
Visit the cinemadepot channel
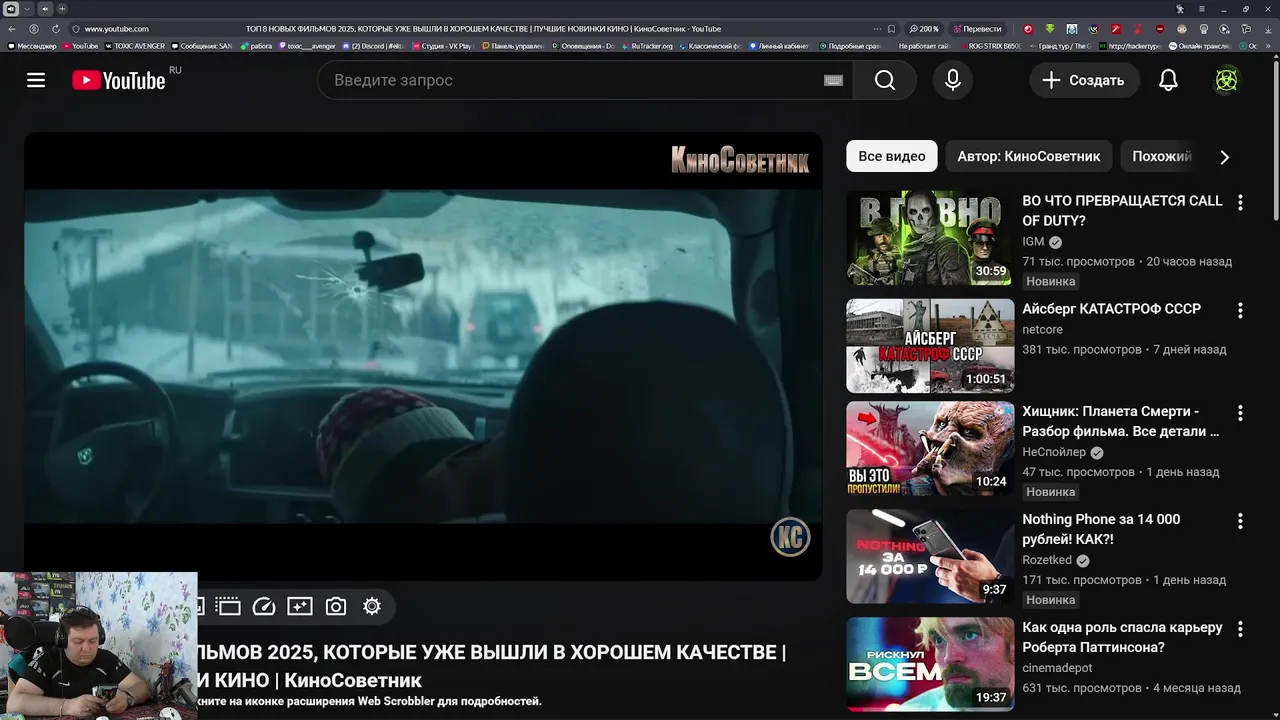click(x=1057, y=668)
